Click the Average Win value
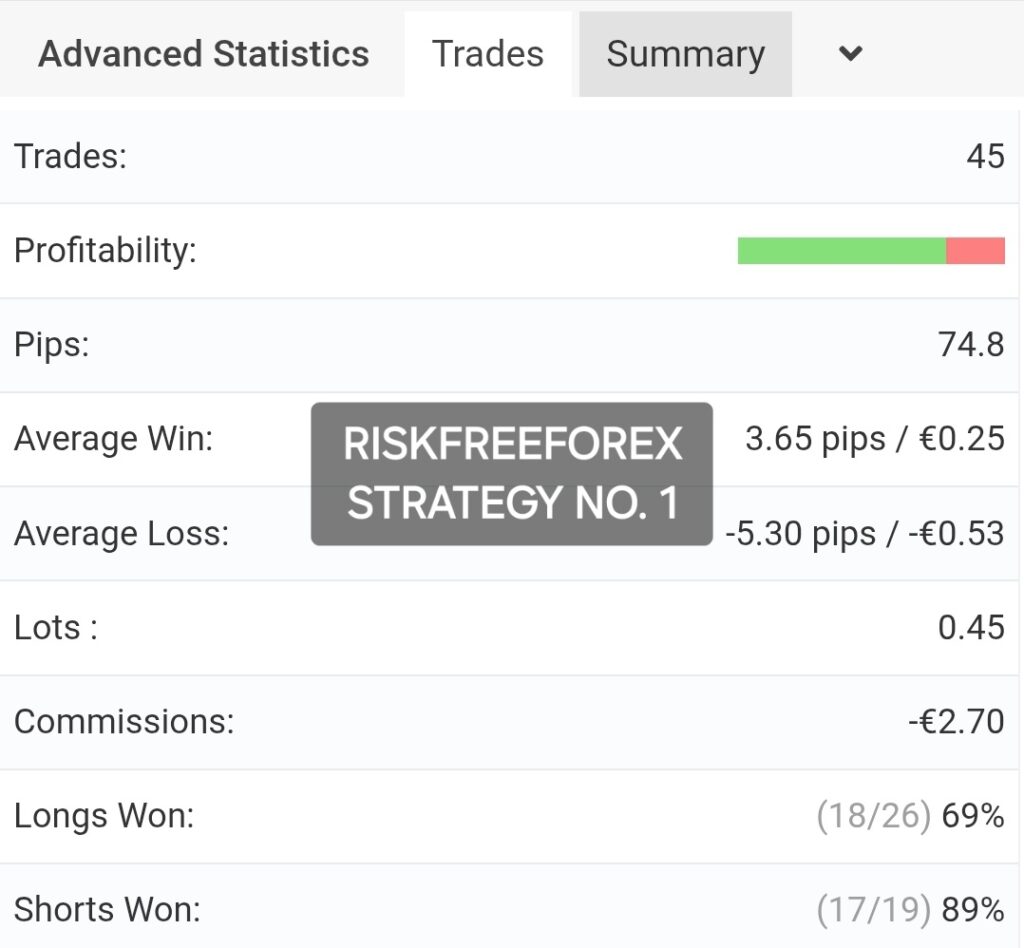This screenshot has width=1024, height=948. (875, 439)
